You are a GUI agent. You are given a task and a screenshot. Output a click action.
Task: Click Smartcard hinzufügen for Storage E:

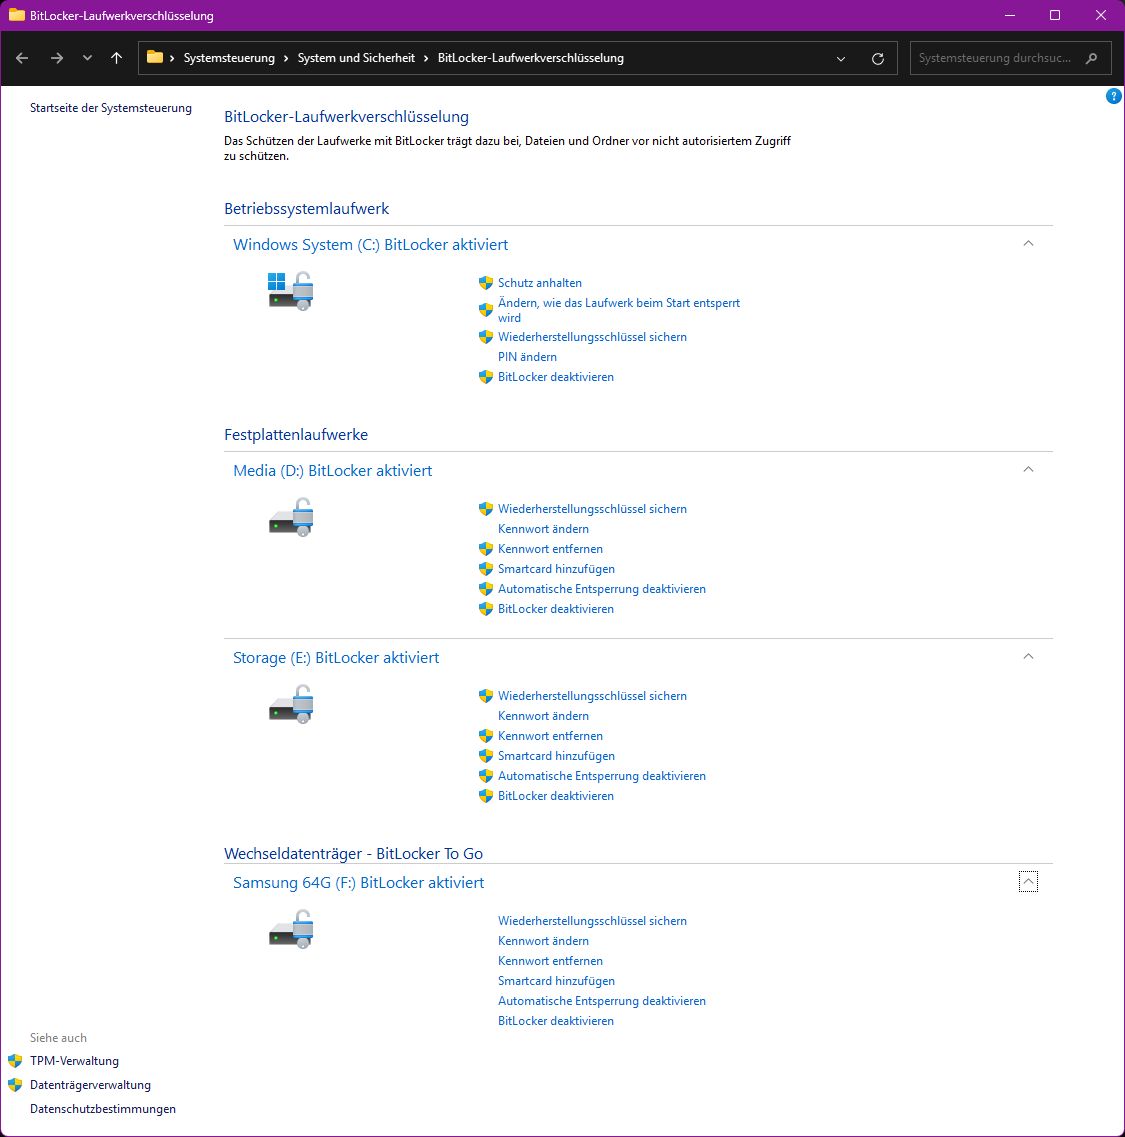point(556,756)
